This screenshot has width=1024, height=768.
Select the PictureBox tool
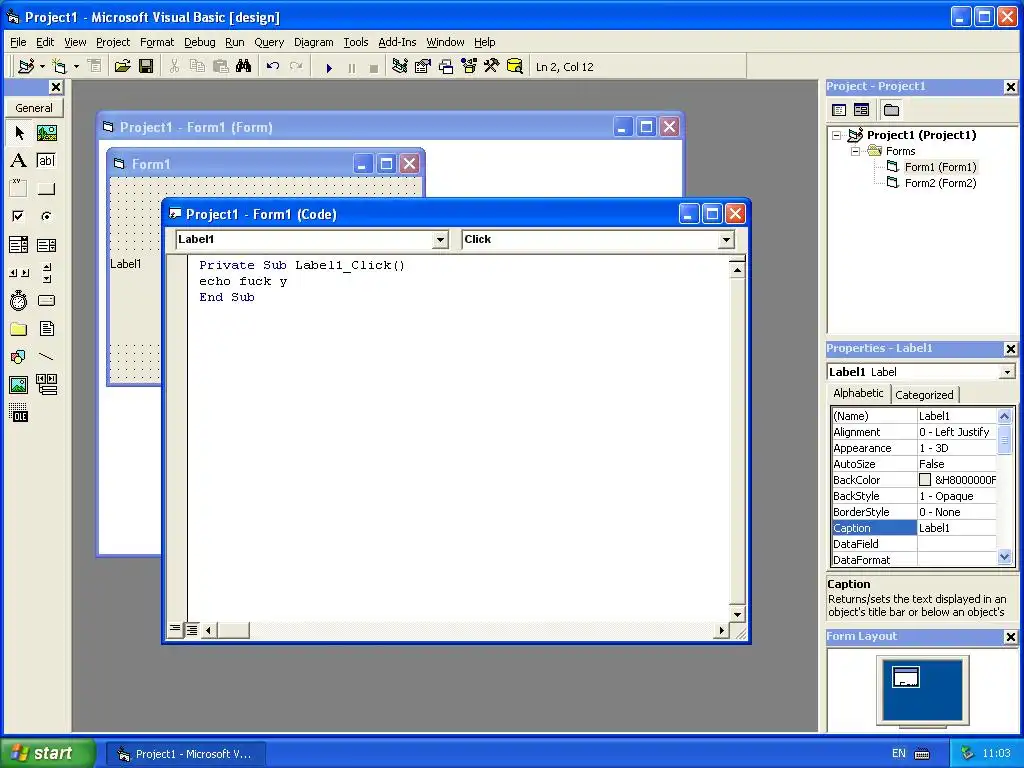coord(46,133)
